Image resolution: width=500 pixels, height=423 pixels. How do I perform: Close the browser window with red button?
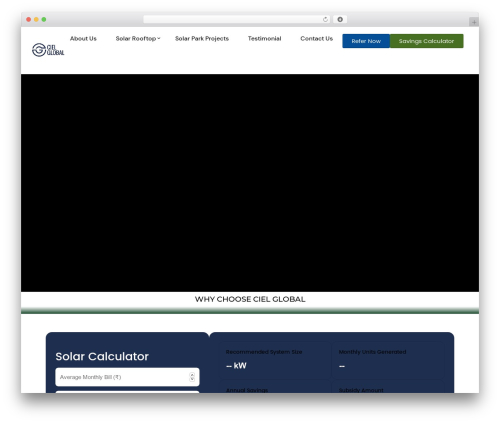click(x=29, y=20)
